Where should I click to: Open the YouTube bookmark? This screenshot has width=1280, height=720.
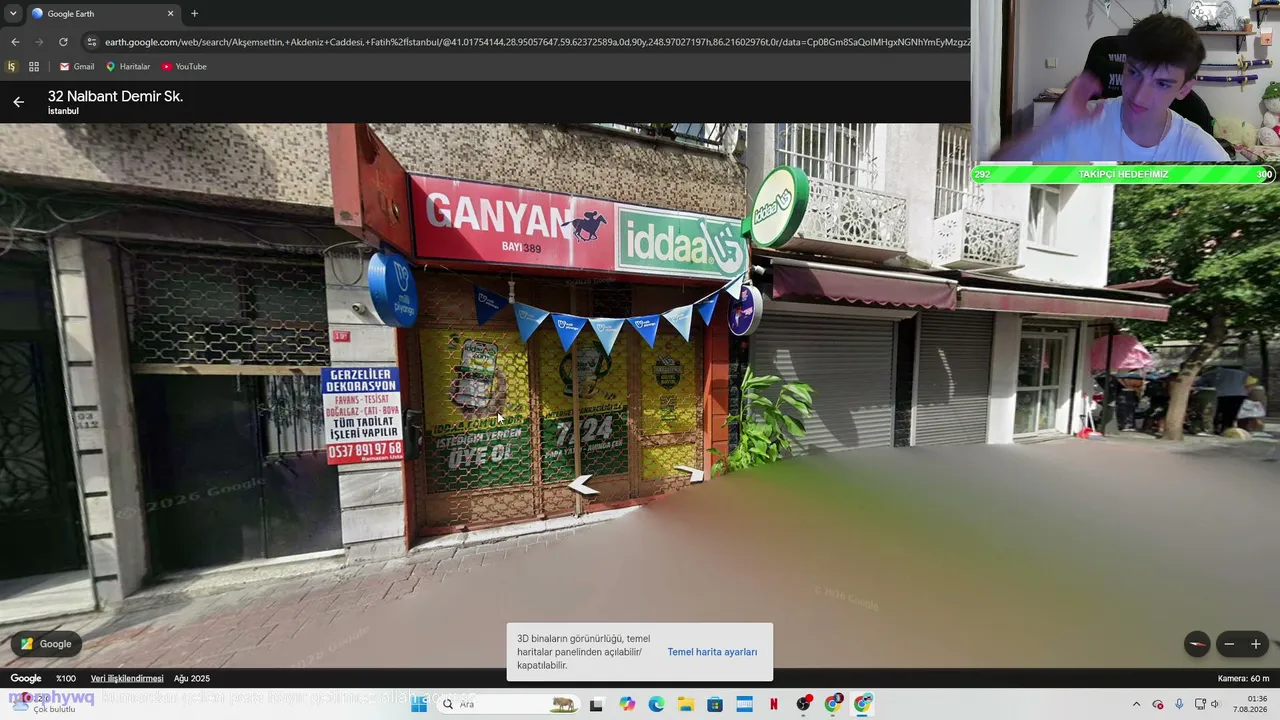coord(184,67)
